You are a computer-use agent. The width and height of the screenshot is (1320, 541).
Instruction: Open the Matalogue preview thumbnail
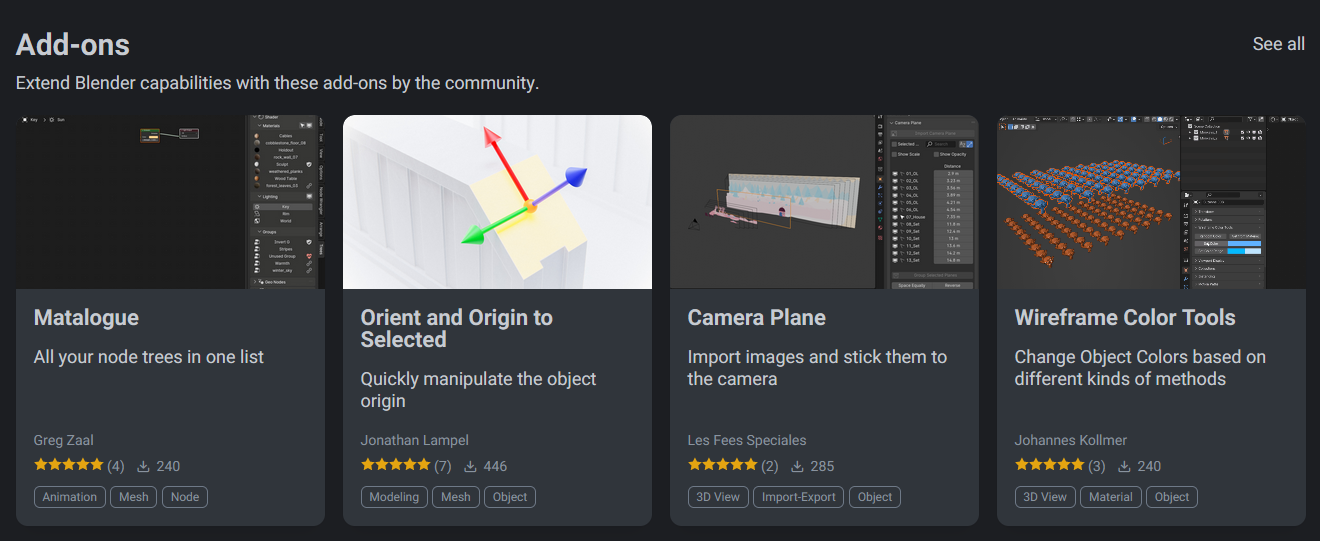coord(170,202)
